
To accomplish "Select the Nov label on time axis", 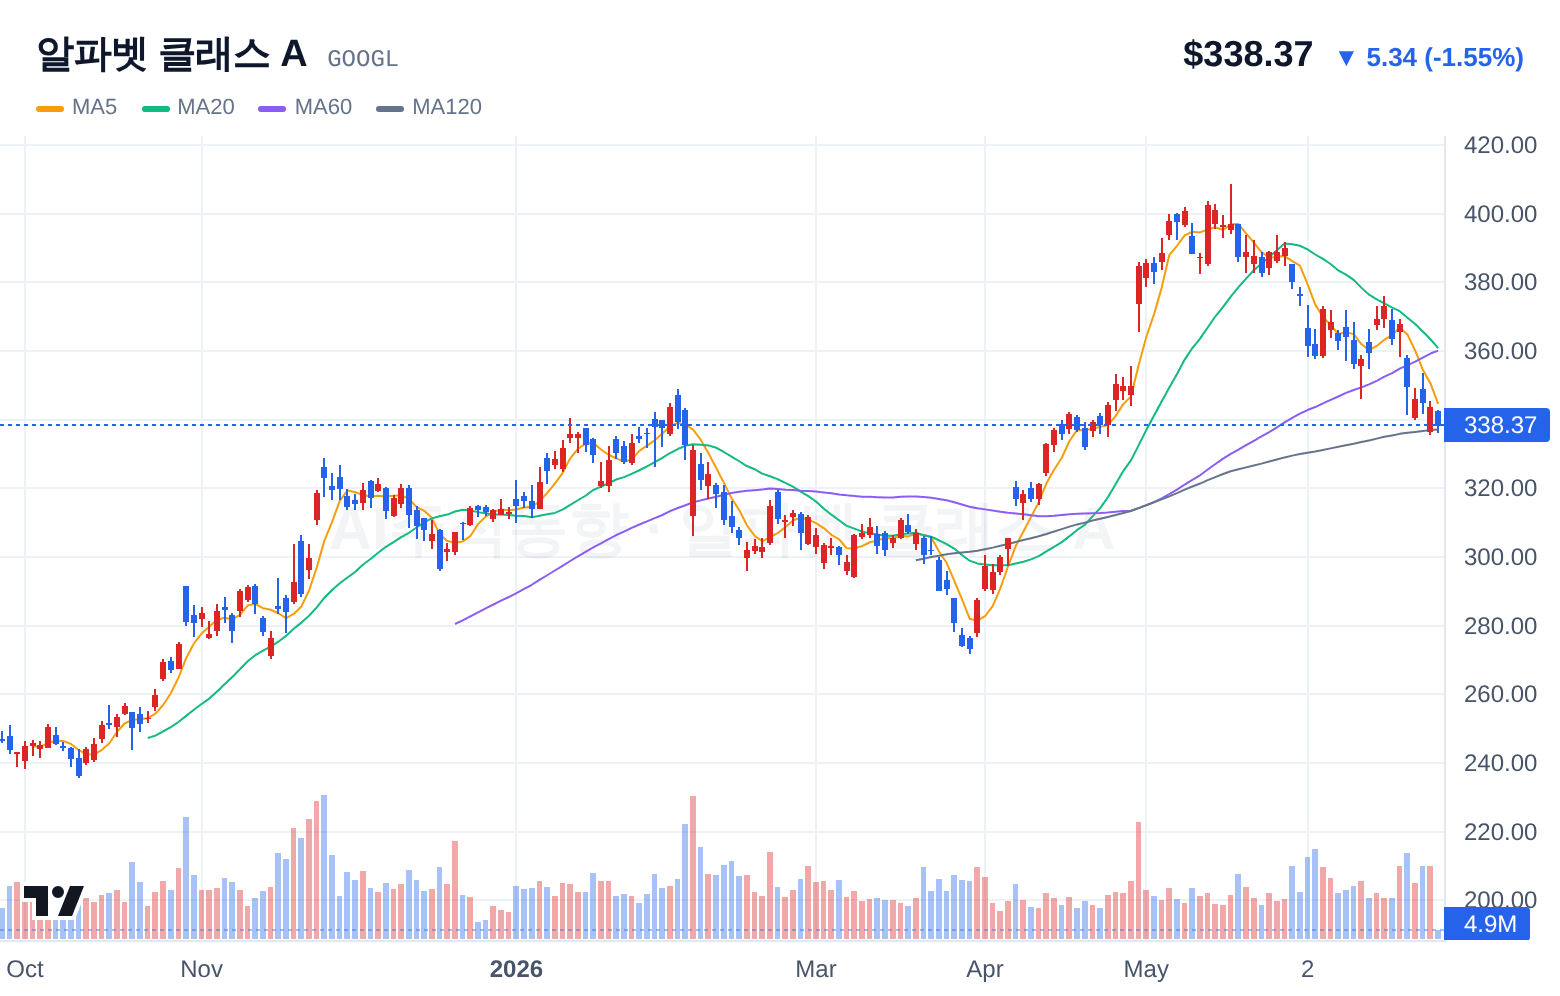I will coord(201,969).
